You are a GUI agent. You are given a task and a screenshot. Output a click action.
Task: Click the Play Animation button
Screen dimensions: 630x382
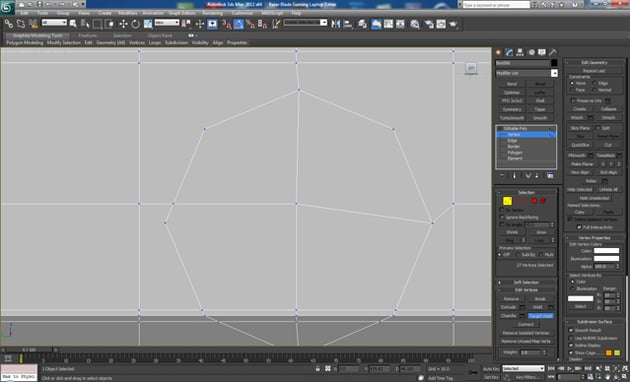coord(570,368)
